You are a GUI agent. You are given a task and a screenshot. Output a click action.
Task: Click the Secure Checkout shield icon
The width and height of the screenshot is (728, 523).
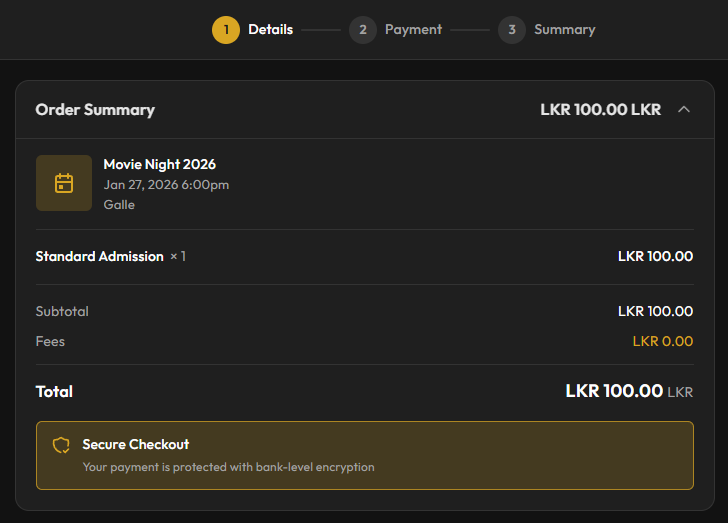pyautogui.click(x=61, y=446)
